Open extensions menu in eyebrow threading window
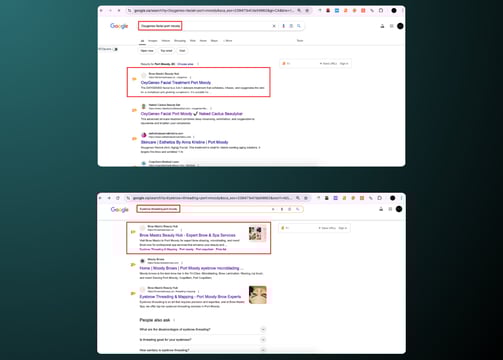The width and height of the screenshot is (503, 360). (379, 198)
